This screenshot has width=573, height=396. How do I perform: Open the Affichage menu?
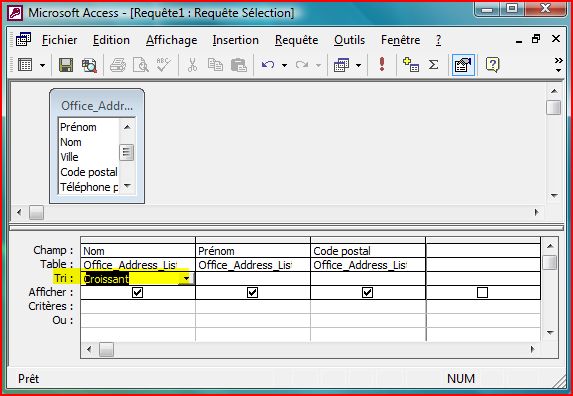pos(171,40)
